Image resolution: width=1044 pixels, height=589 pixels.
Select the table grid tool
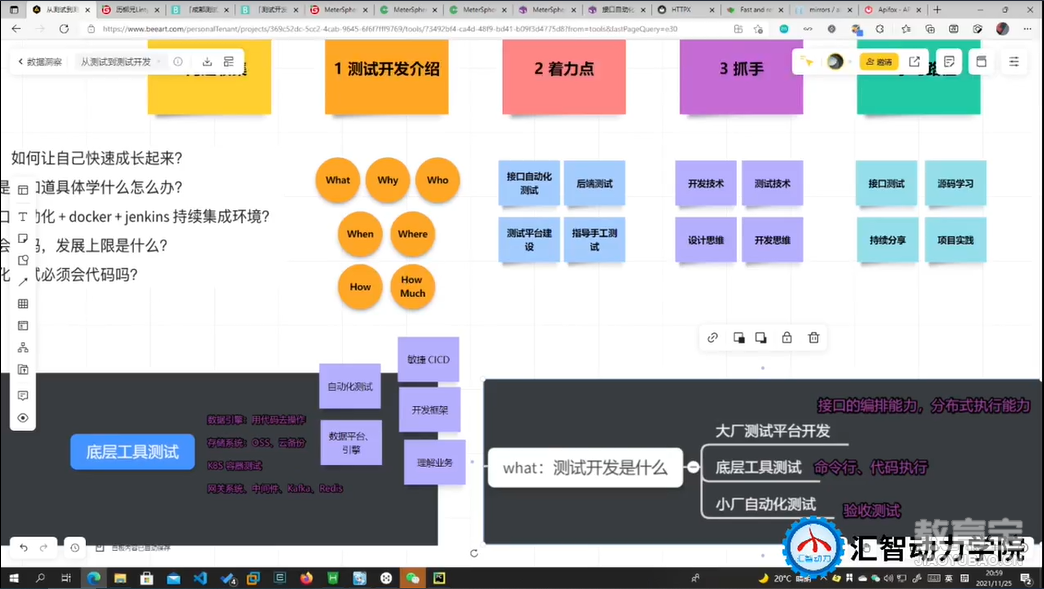23,303
